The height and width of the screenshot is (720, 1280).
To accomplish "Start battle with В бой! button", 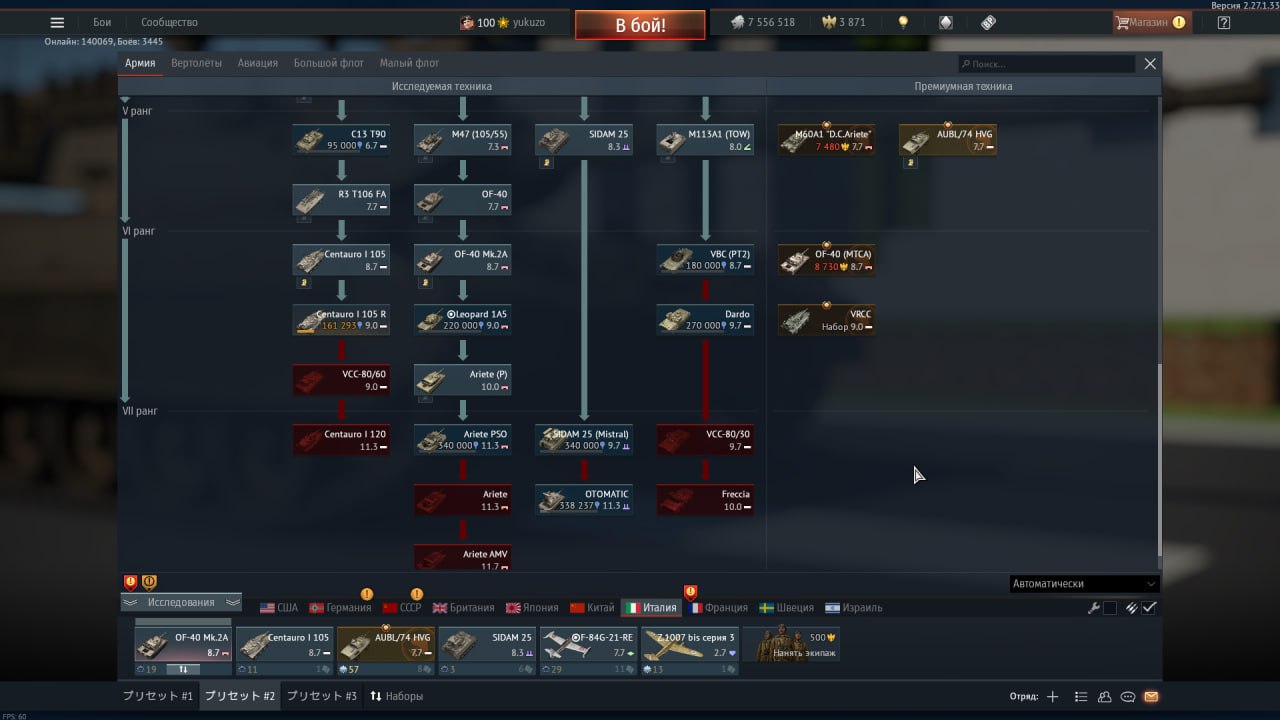I will coord(640,25).
